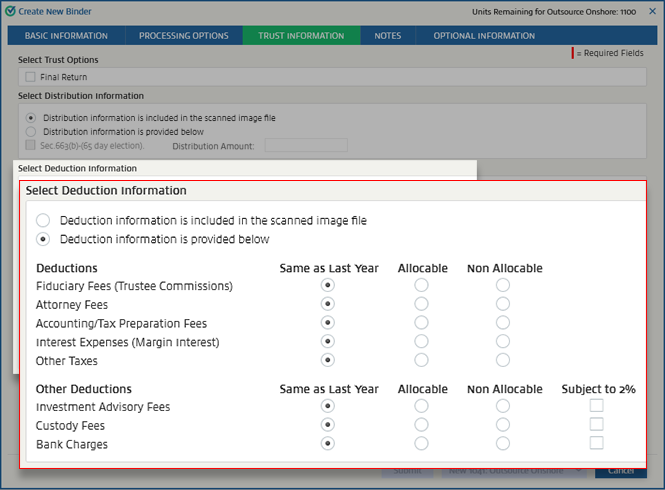Set Interest Expenses to Same as Last Year
This screenshot has height=490, width=665.
[327, 342]
